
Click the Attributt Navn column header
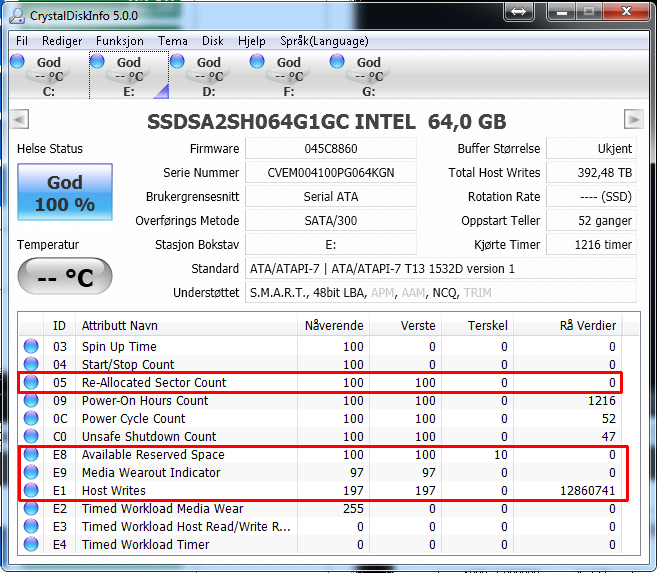point(186,325)
